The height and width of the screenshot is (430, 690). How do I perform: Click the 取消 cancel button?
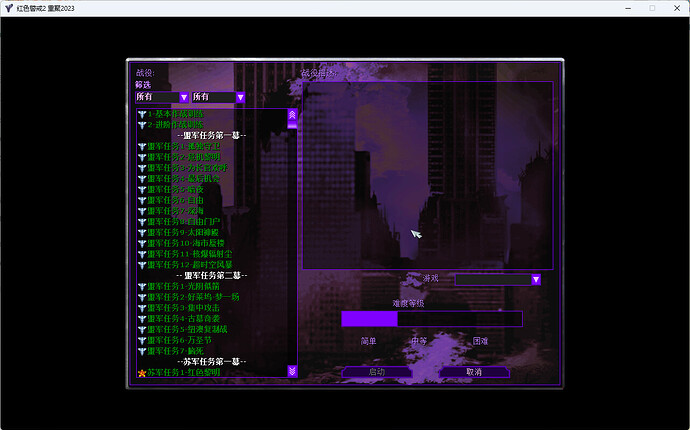pos(474,372)
